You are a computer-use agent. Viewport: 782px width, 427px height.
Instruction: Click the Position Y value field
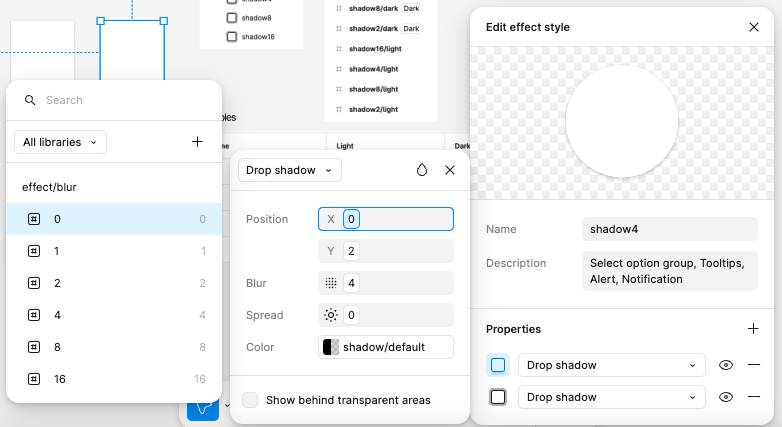pos(386,251)
